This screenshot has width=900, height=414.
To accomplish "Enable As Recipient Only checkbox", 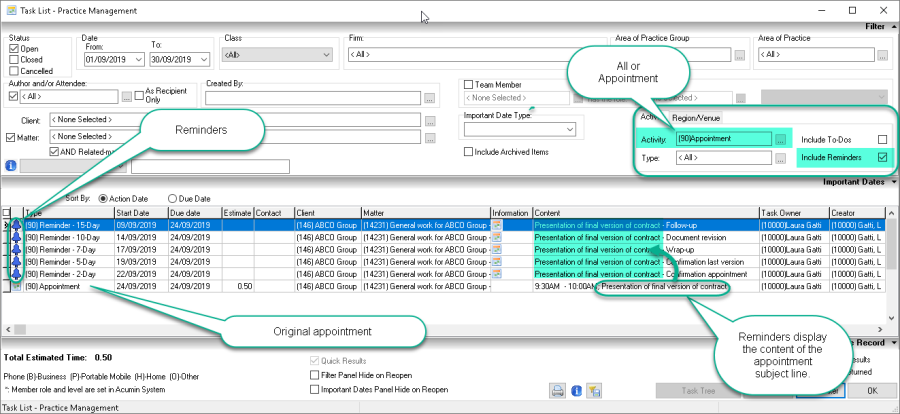I will click(x=139, y=95).
